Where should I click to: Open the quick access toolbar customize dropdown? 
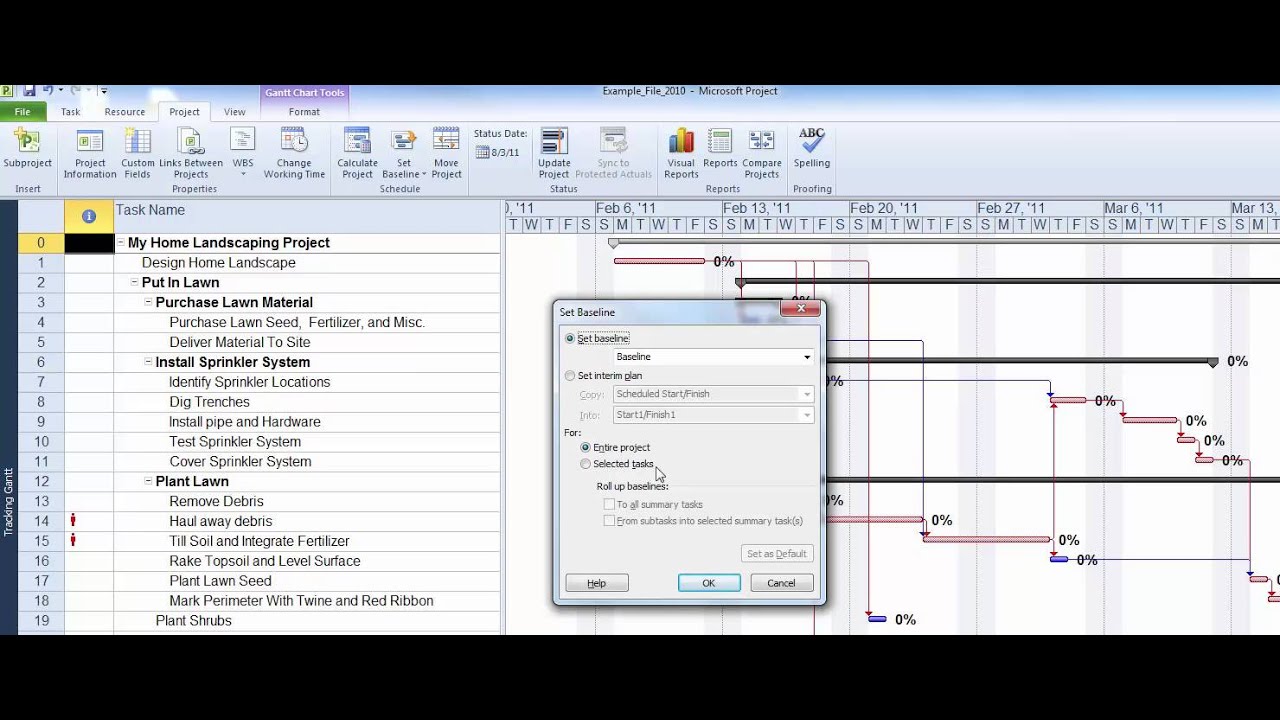[x=103, y=91]
